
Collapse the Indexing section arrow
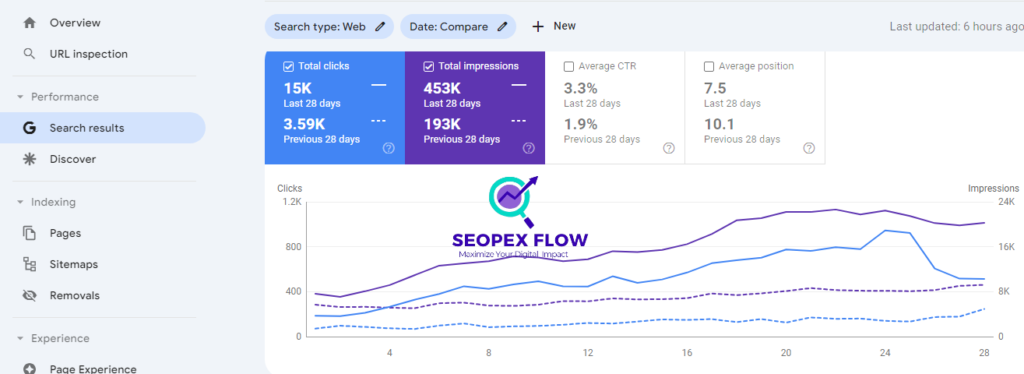[x=20, y=202]
